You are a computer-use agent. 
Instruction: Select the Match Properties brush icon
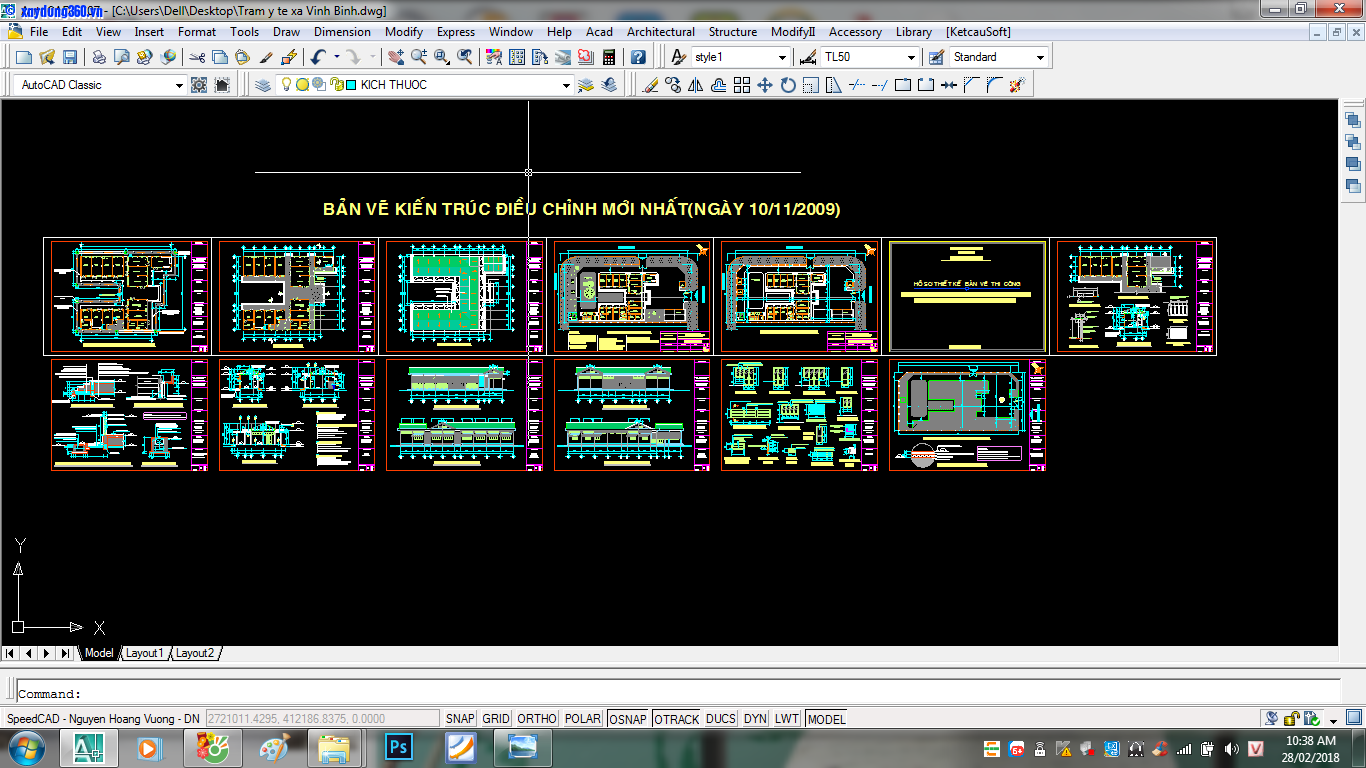[x=265, y=57]
